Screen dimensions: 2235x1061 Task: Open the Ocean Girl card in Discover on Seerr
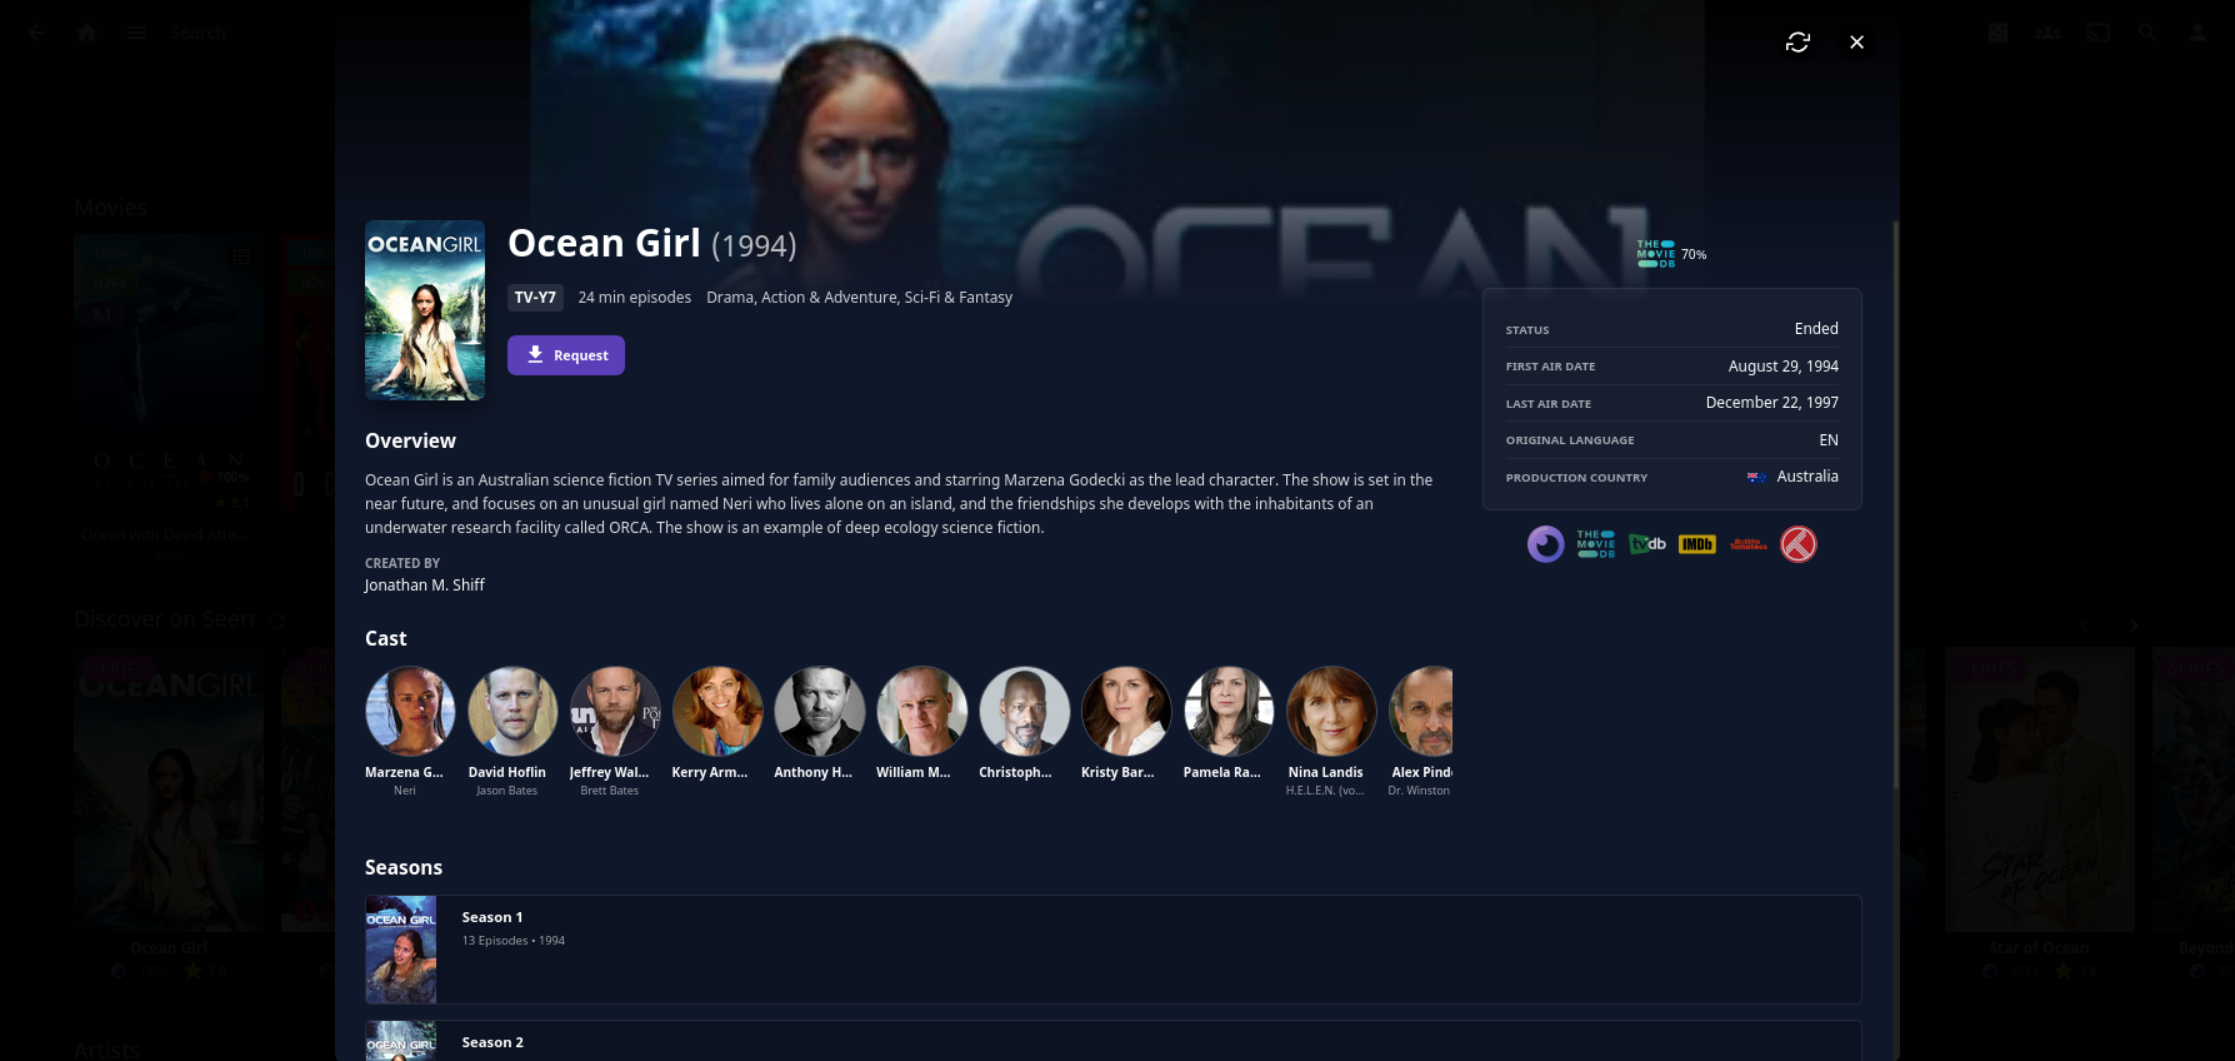coord(169,790)
